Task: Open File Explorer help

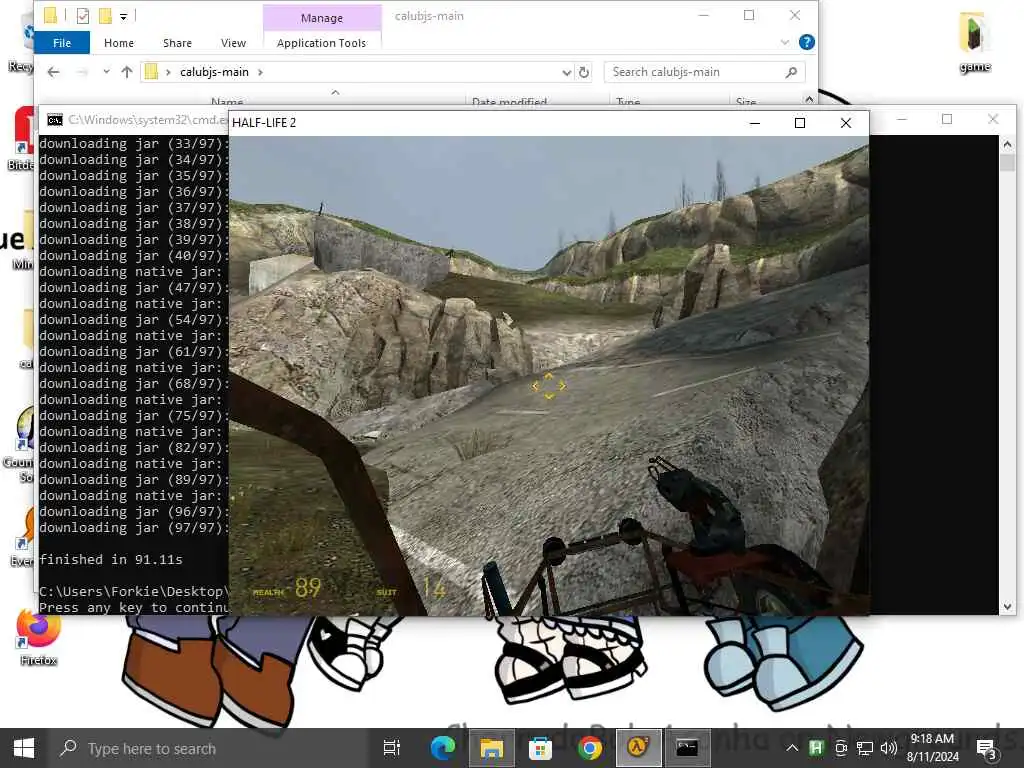Action: [807, 42]
